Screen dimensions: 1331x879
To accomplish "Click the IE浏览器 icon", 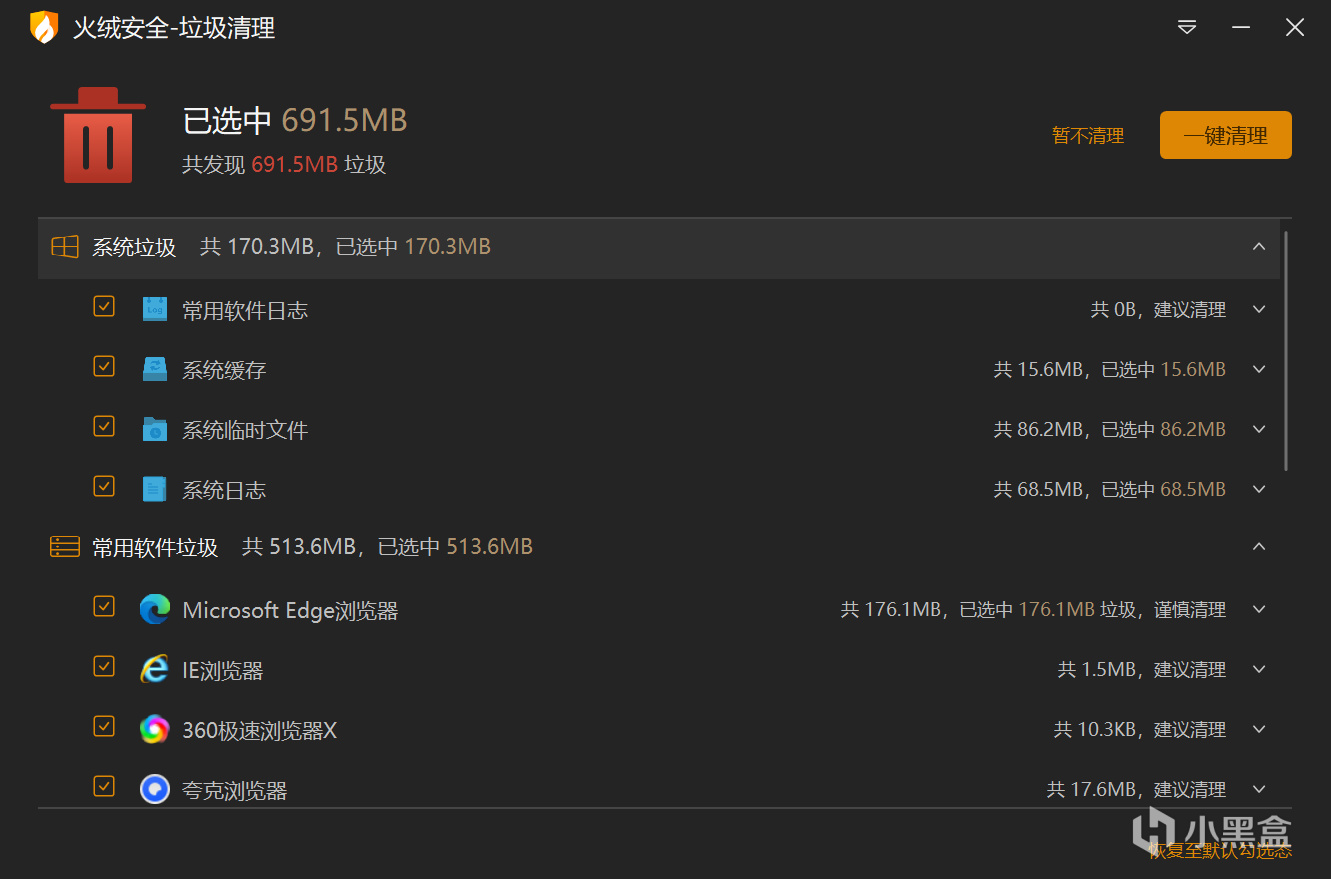I will click(x=154, y=669).
